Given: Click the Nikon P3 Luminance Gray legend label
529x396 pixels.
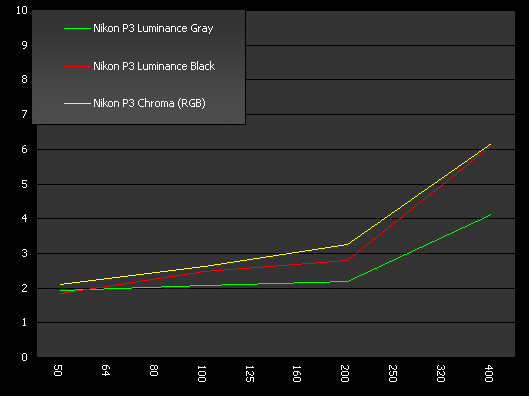Looking at the screenshot, I should tap(153, 28).
